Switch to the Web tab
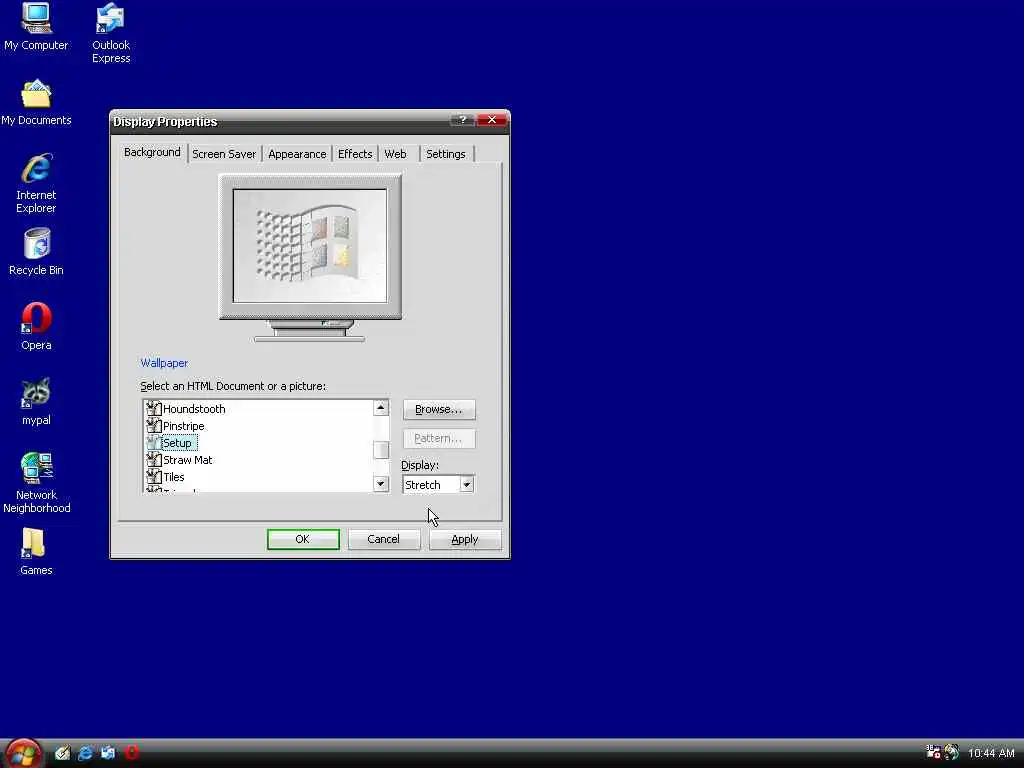Screen dimensions: 1024x768 396,154
